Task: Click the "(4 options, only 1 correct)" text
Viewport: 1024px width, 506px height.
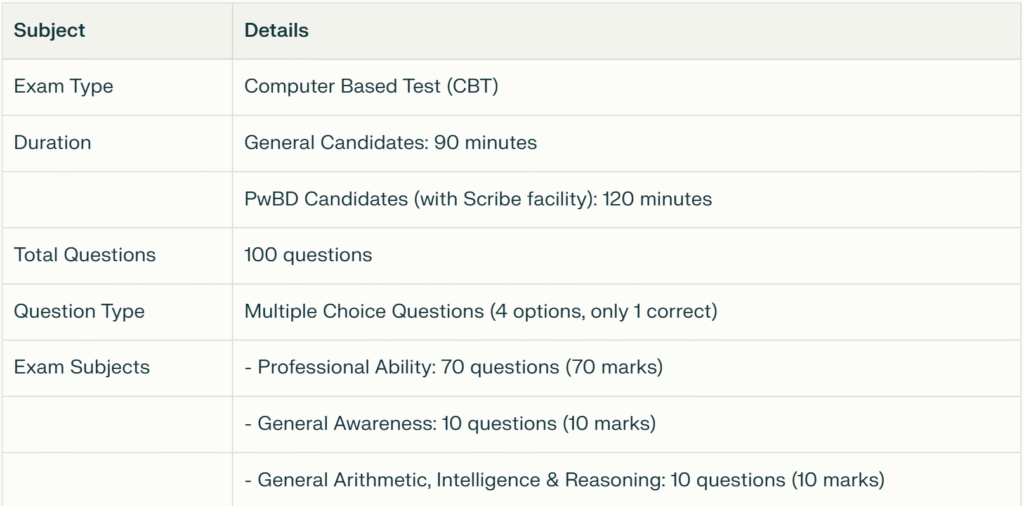Action: click(x=604, y=311)
